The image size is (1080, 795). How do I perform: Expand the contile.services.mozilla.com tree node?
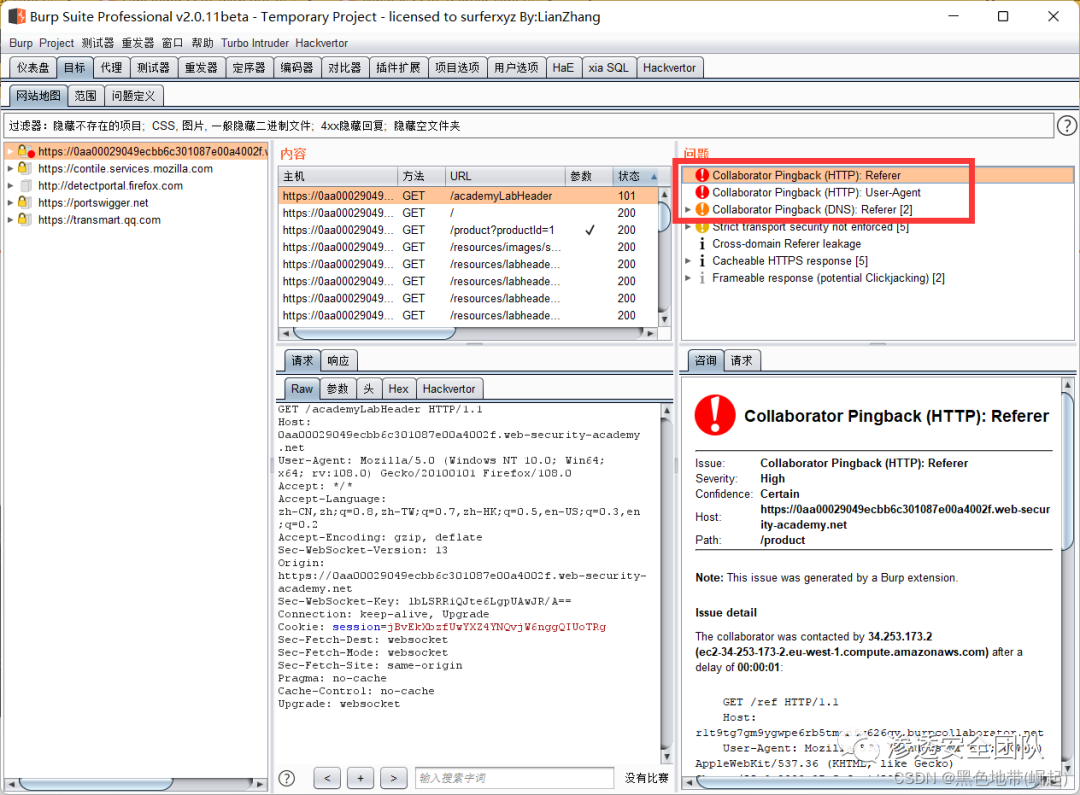pyautogui.click(x=10, y=168)
